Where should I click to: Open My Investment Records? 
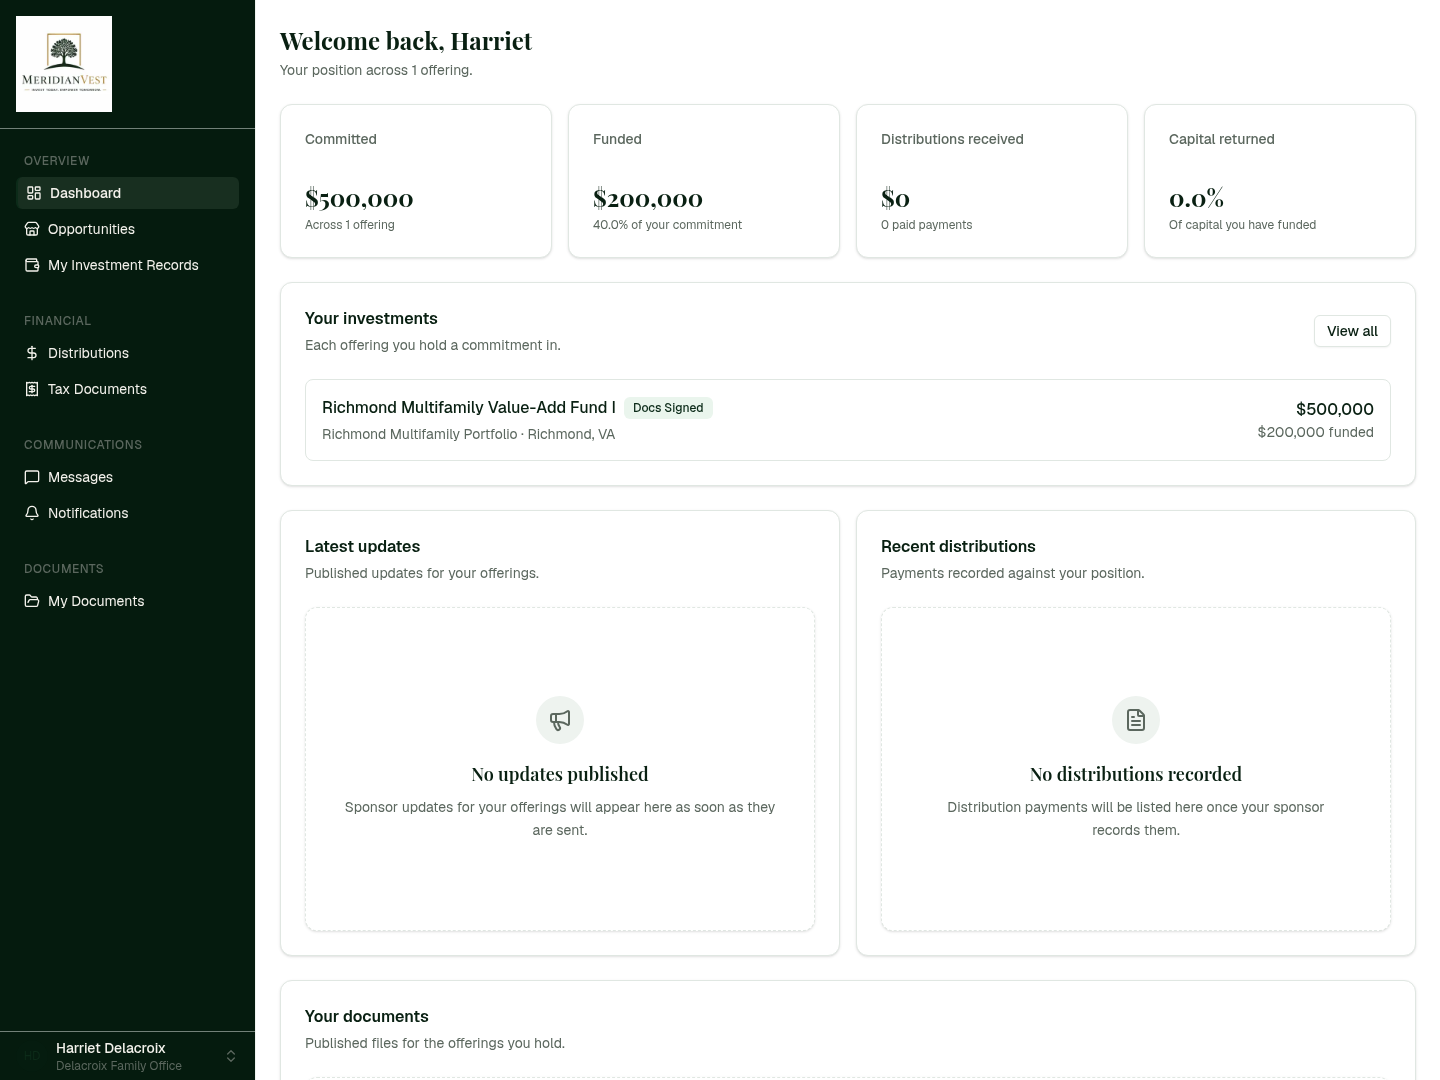[x=127, y=265]
